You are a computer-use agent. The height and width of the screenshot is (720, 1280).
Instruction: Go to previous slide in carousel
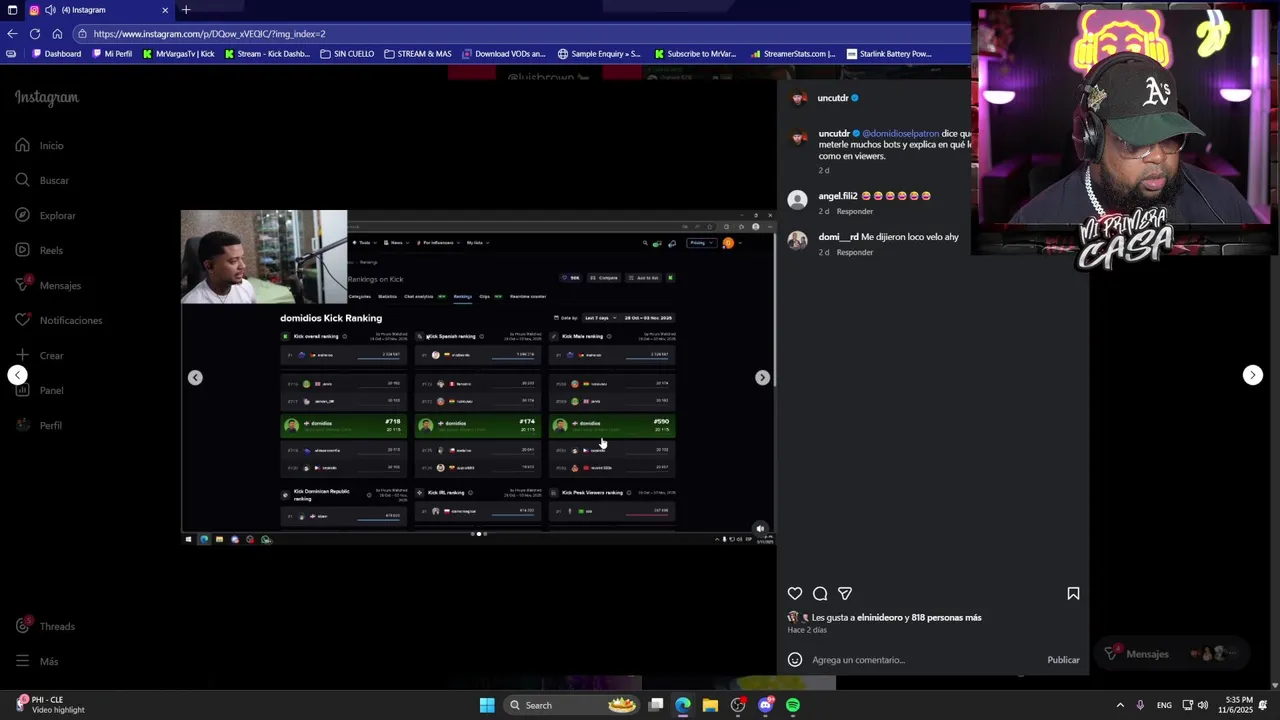pyautogui.click(x=195, y=378)
